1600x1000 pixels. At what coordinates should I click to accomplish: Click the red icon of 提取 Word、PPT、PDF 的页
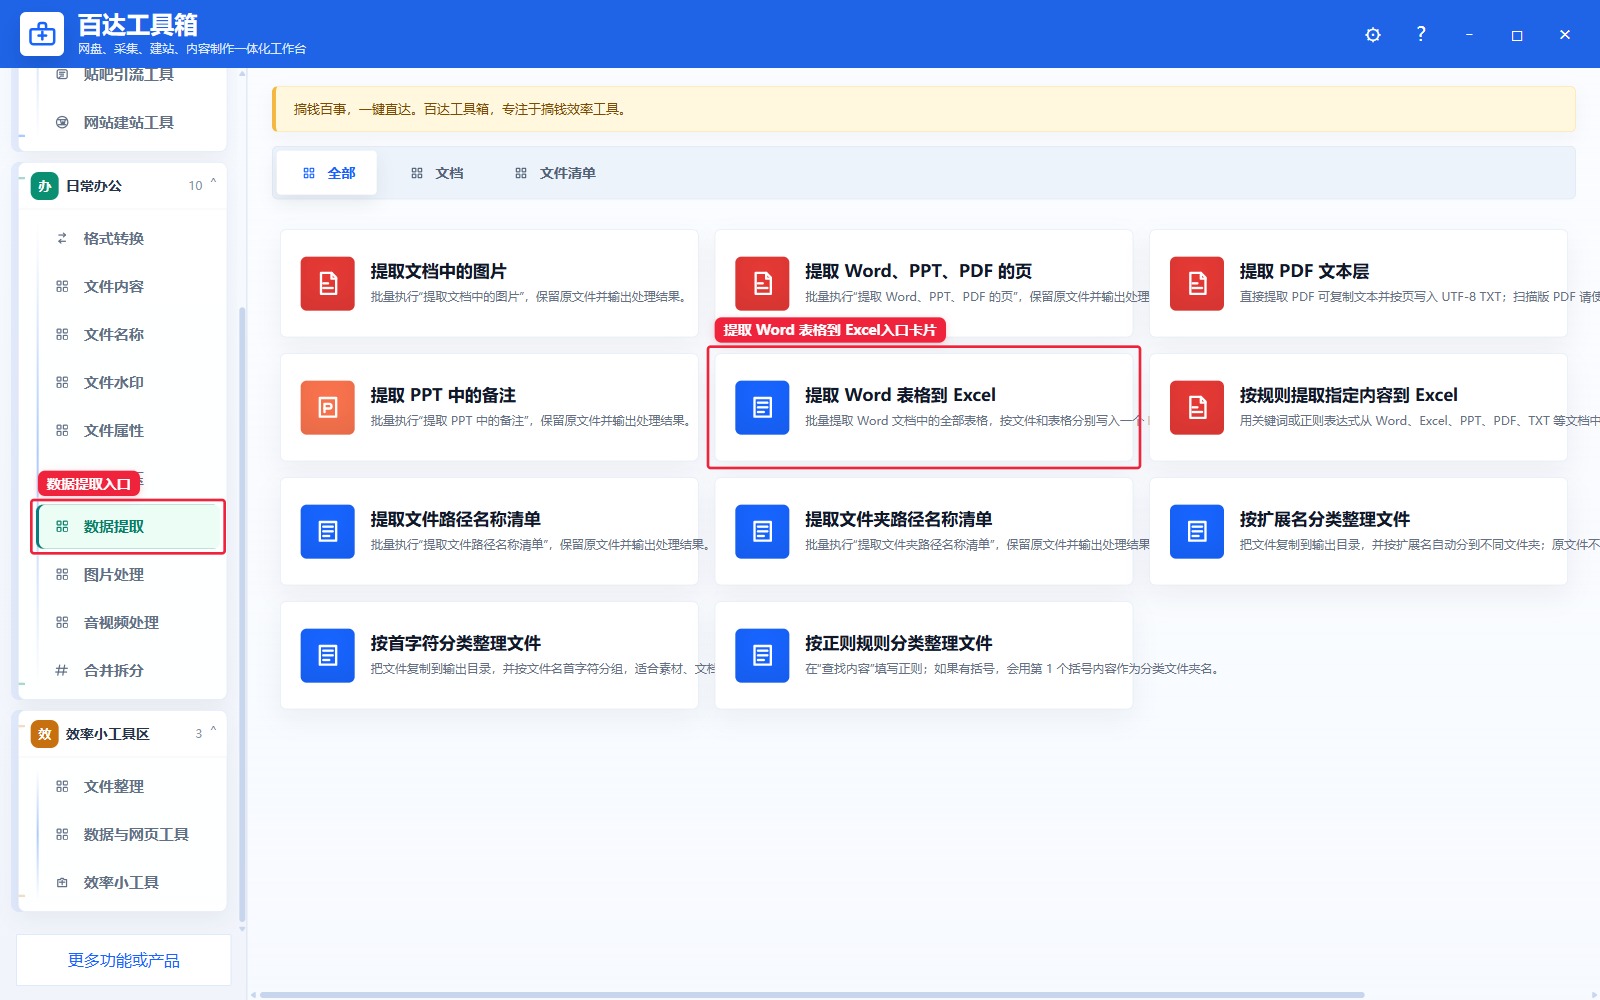(762, 284)
